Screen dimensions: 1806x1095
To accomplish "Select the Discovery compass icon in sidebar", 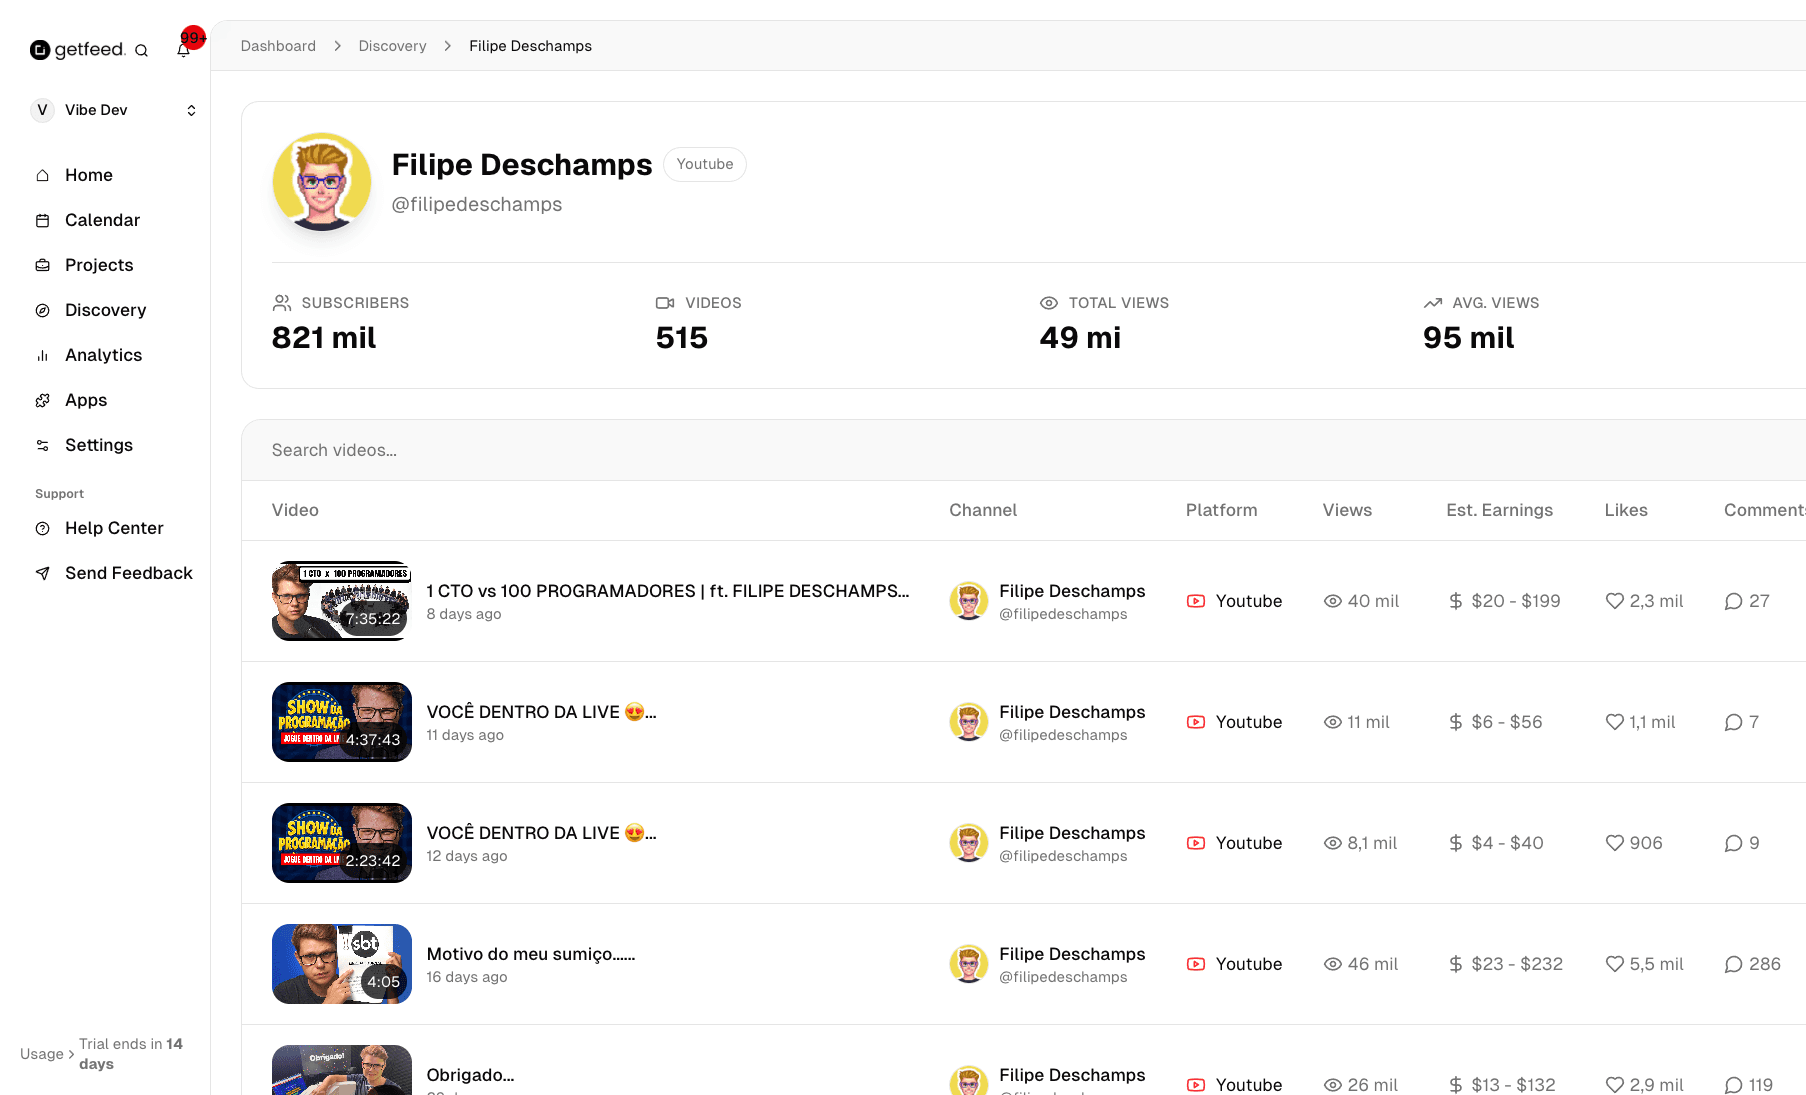I will click(42, 310).
